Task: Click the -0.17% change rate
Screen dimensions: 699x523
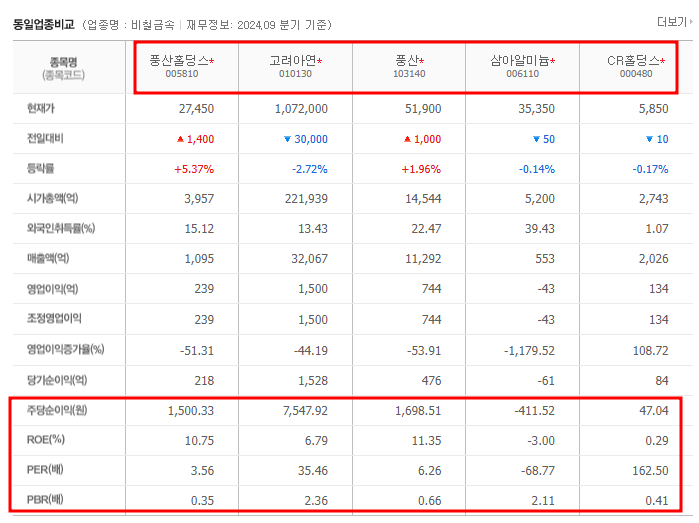Action: click(x=650, y=169)
